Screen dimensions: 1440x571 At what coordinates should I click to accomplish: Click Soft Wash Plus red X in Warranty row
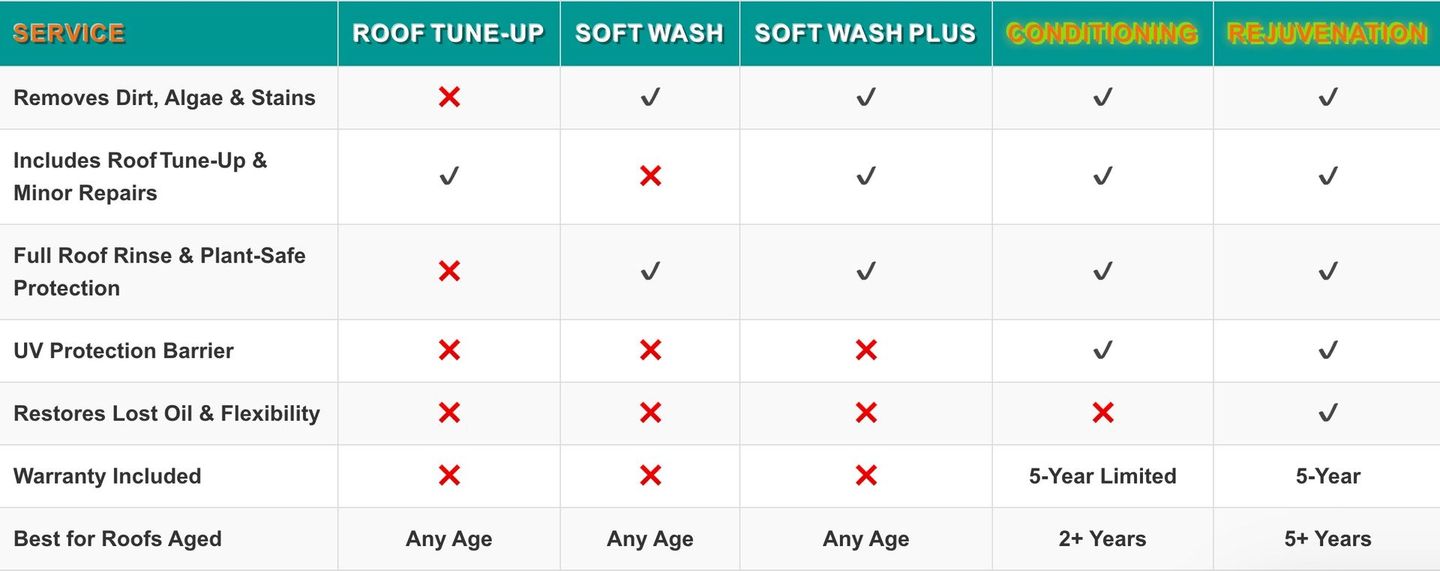[x=866, y=476]
